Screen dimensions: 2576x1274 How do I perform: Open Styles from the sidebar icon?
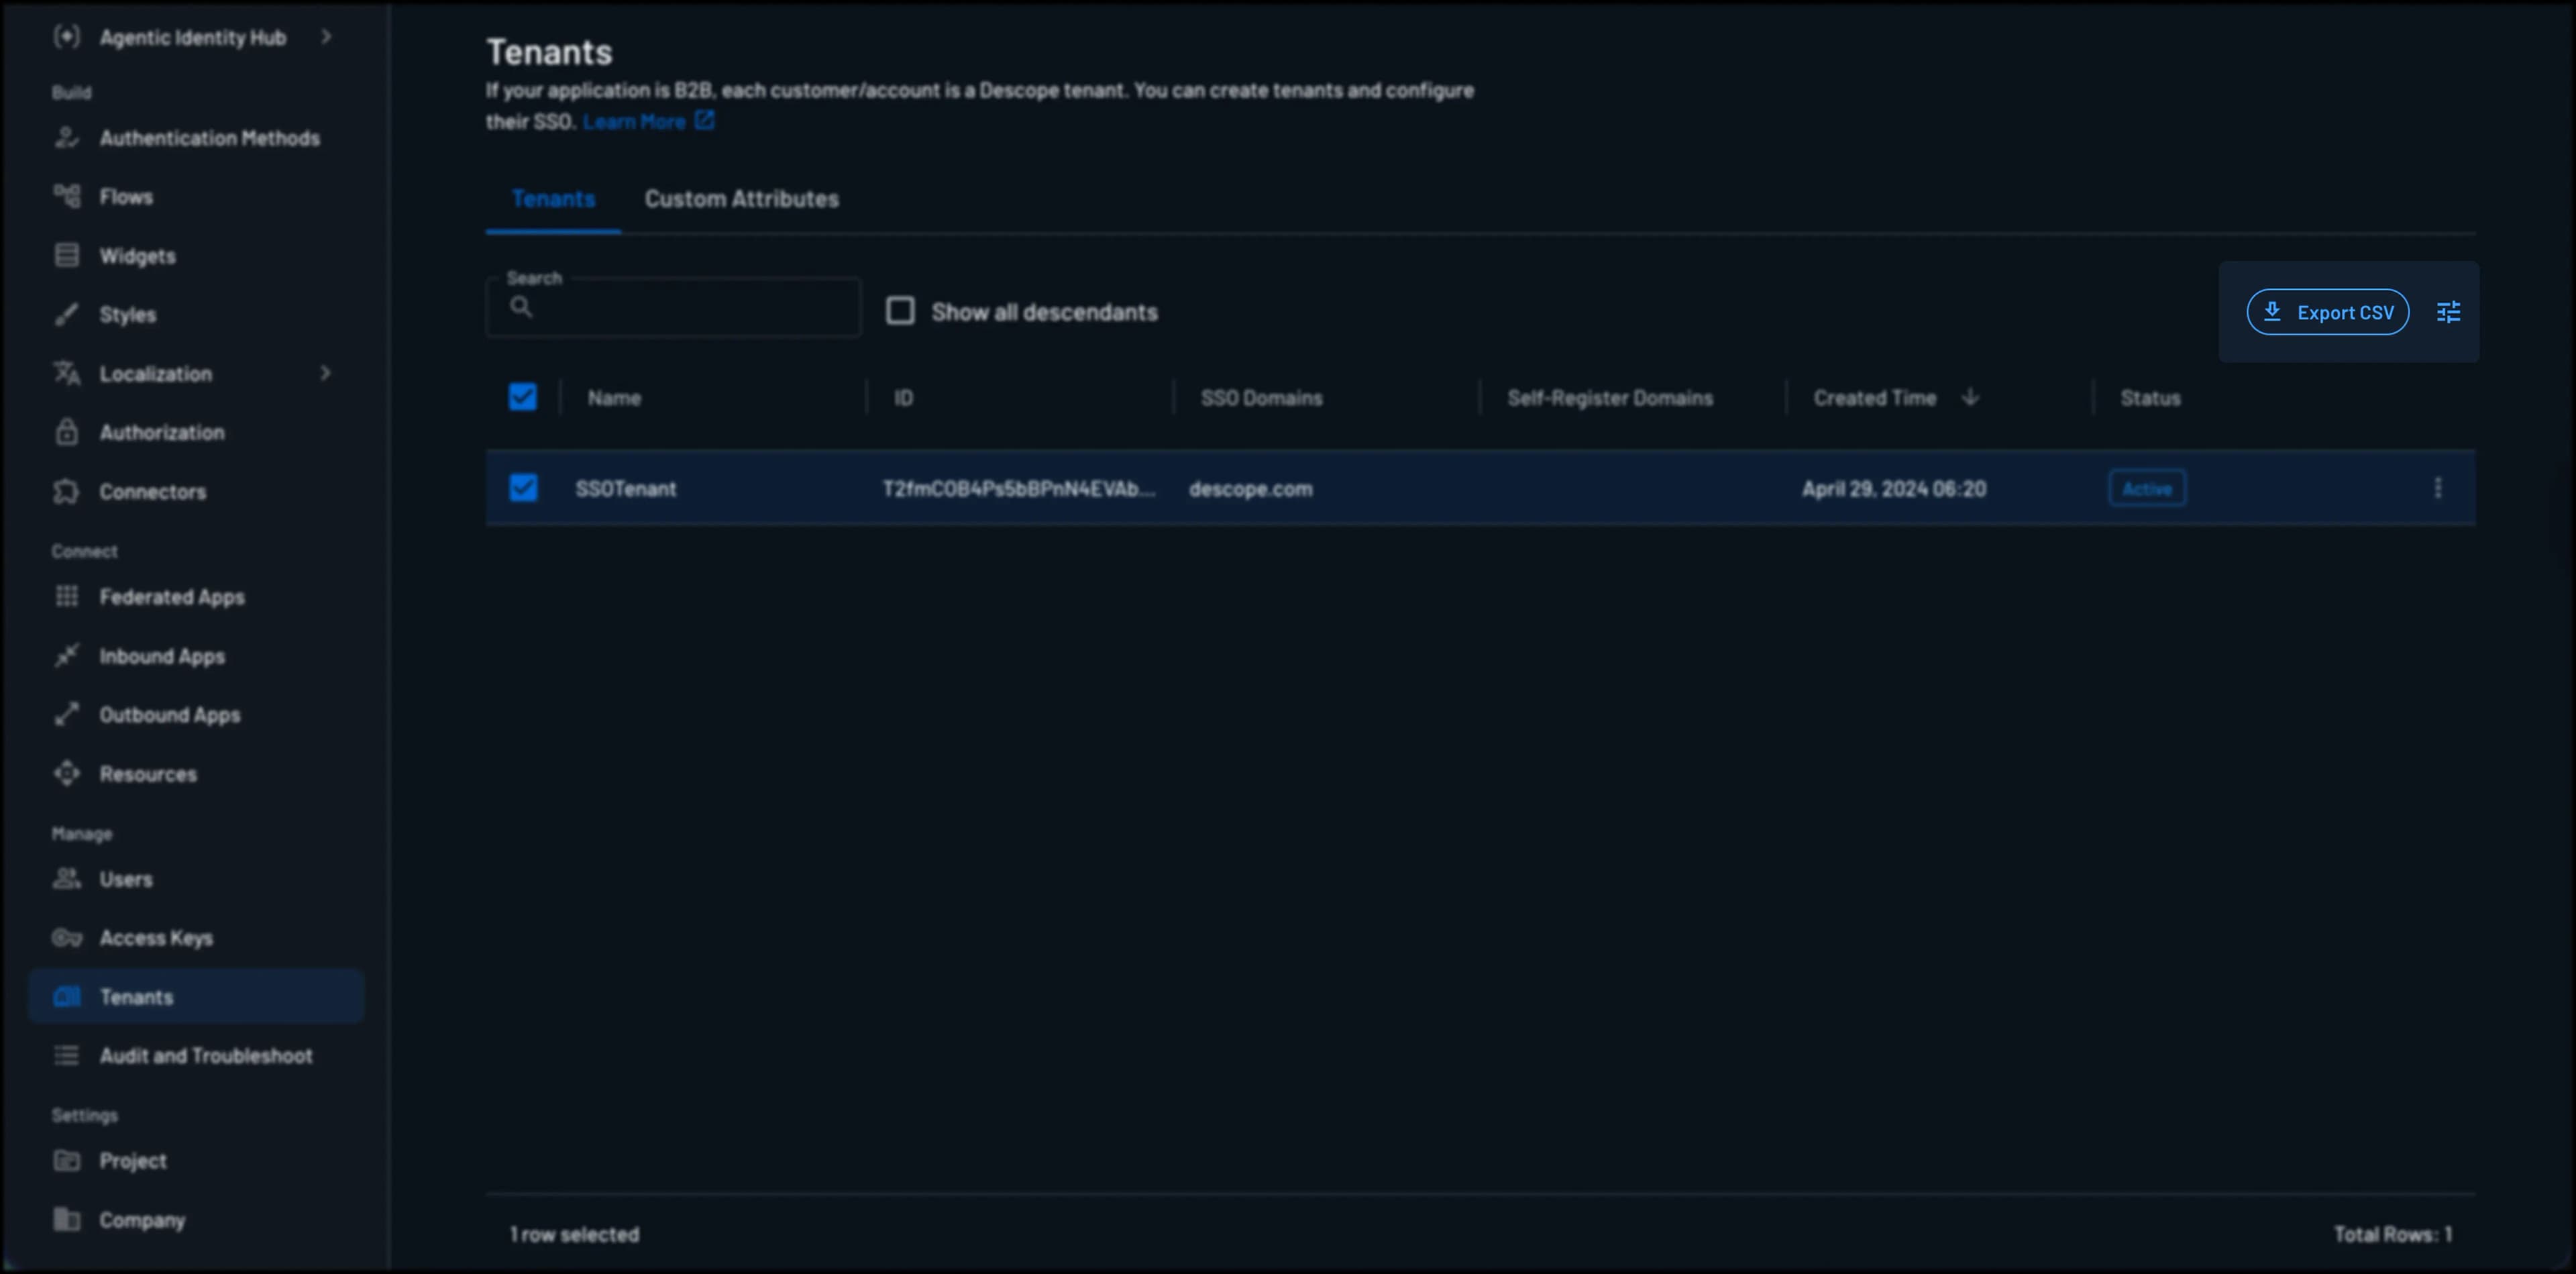click(66, 314)
